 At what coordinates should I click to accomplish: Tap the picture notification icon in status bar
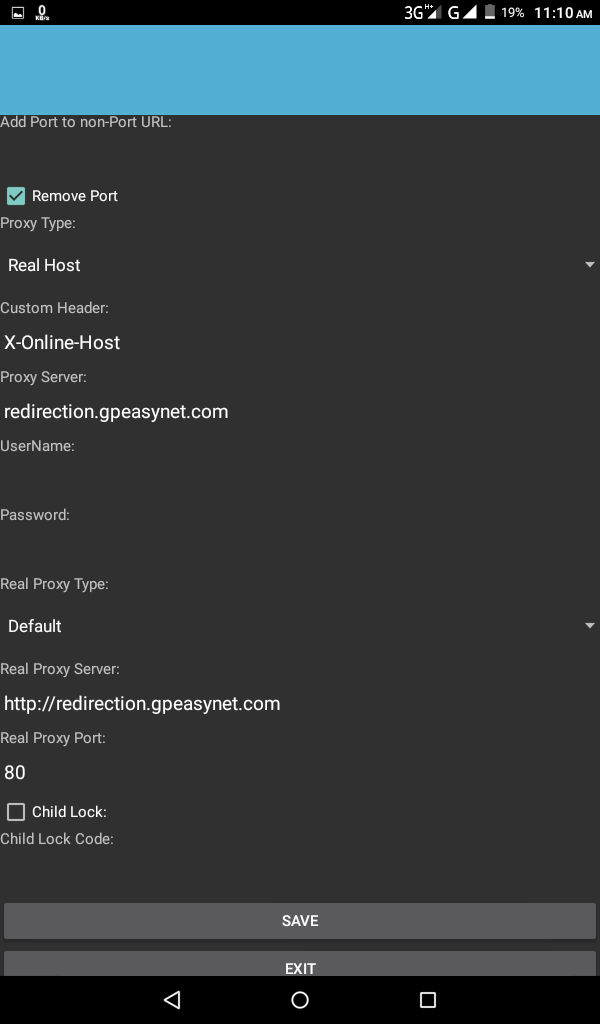[17, 13]
